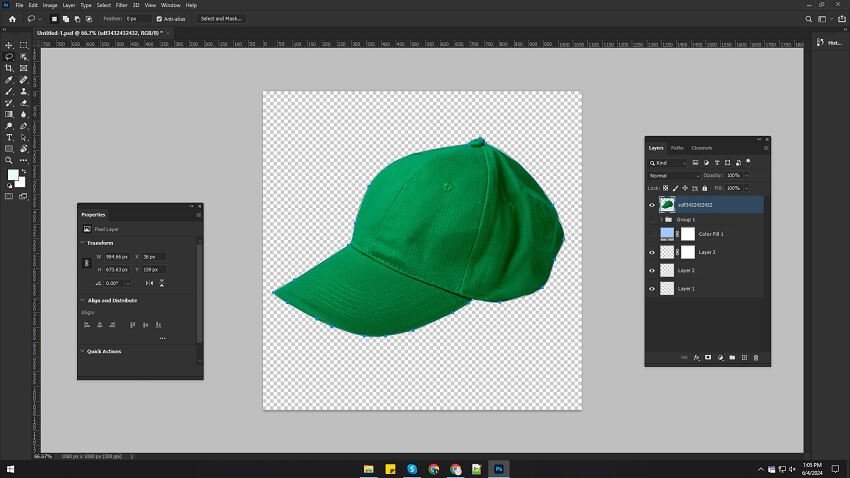Delete layer with the trash icon
Viewport: 850px width, 478px height.
[x=756, y=358]
